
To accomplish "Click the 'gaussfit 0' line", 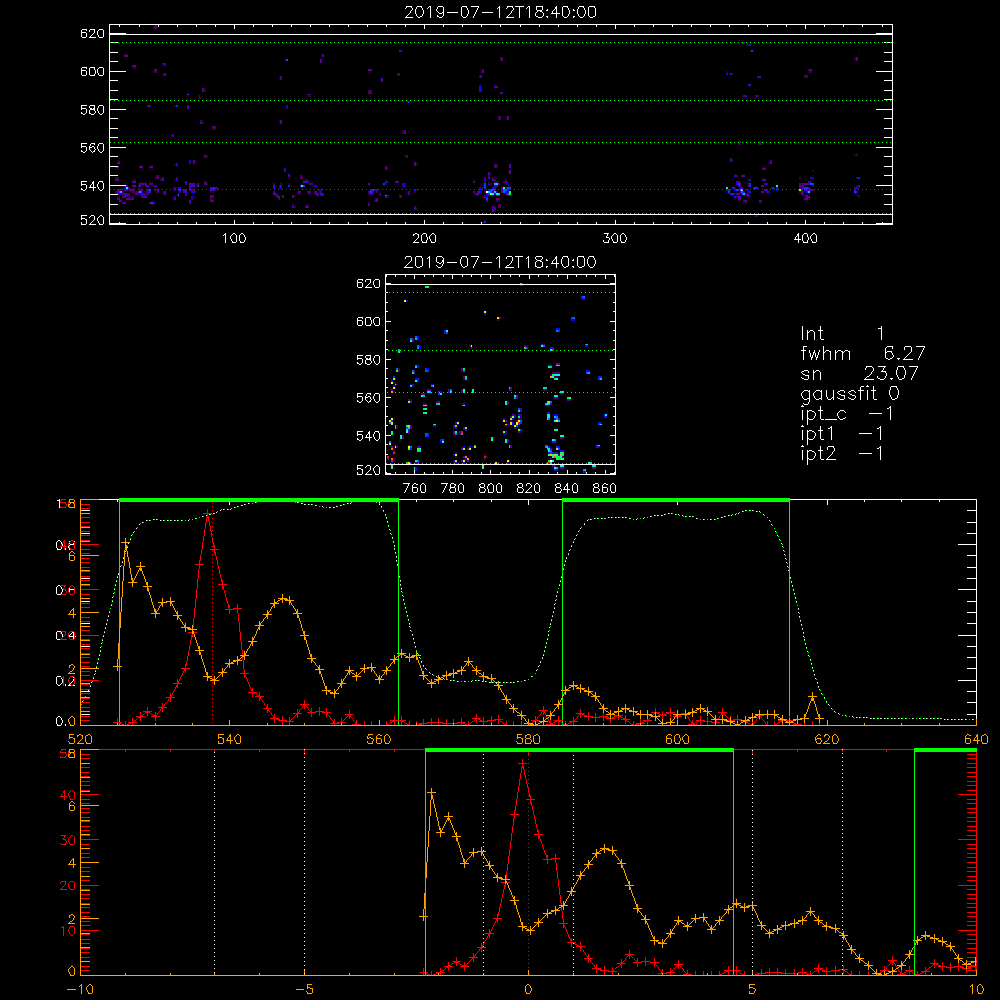I will tap(849, 393).
